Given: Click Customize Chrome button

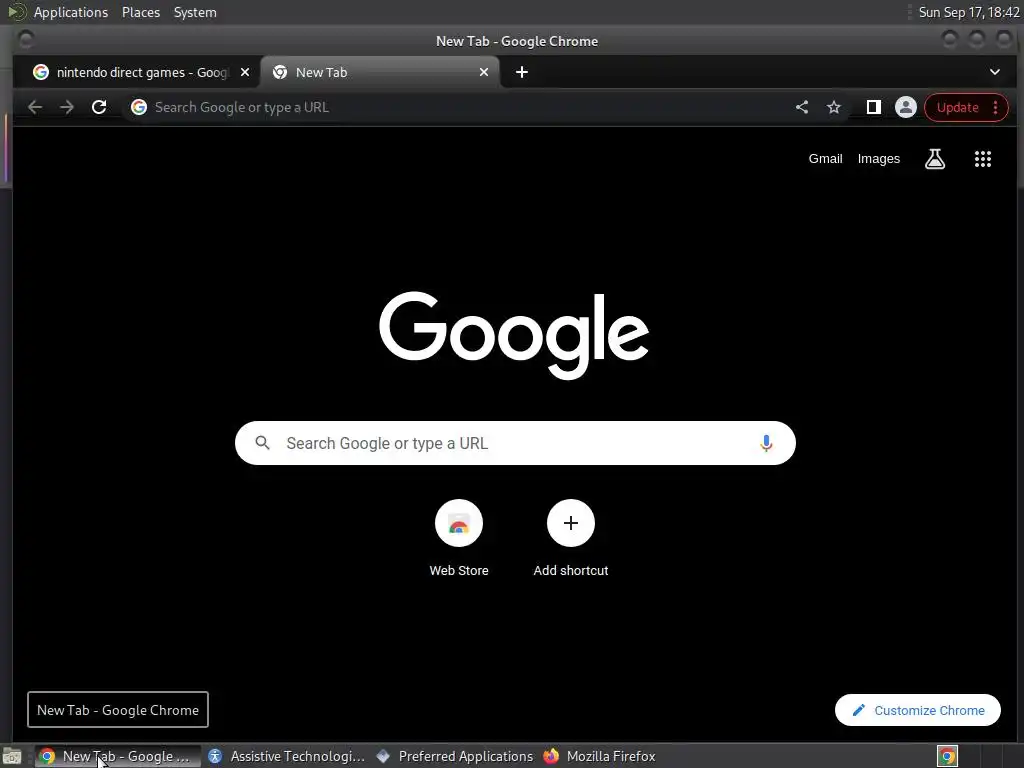Looking at the screenshot, I should pyautogui.click(x=918, y=710).
